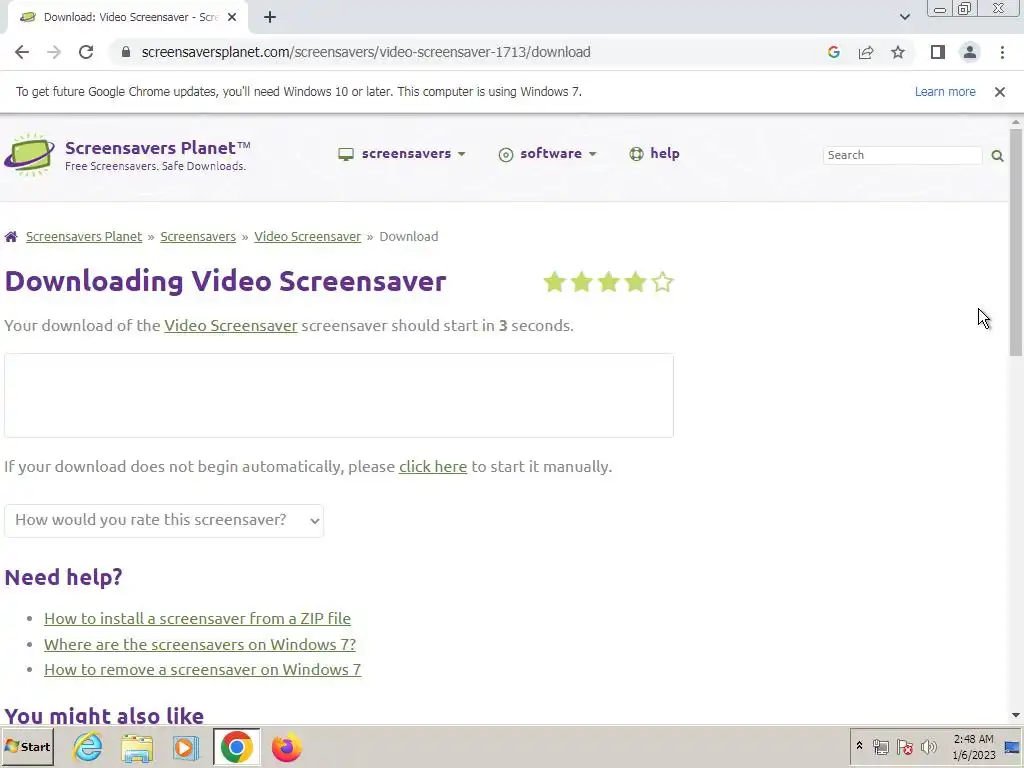Open the Chrome profile avatar
This screenshot has width=1024, height=768.
click(970, 52)
